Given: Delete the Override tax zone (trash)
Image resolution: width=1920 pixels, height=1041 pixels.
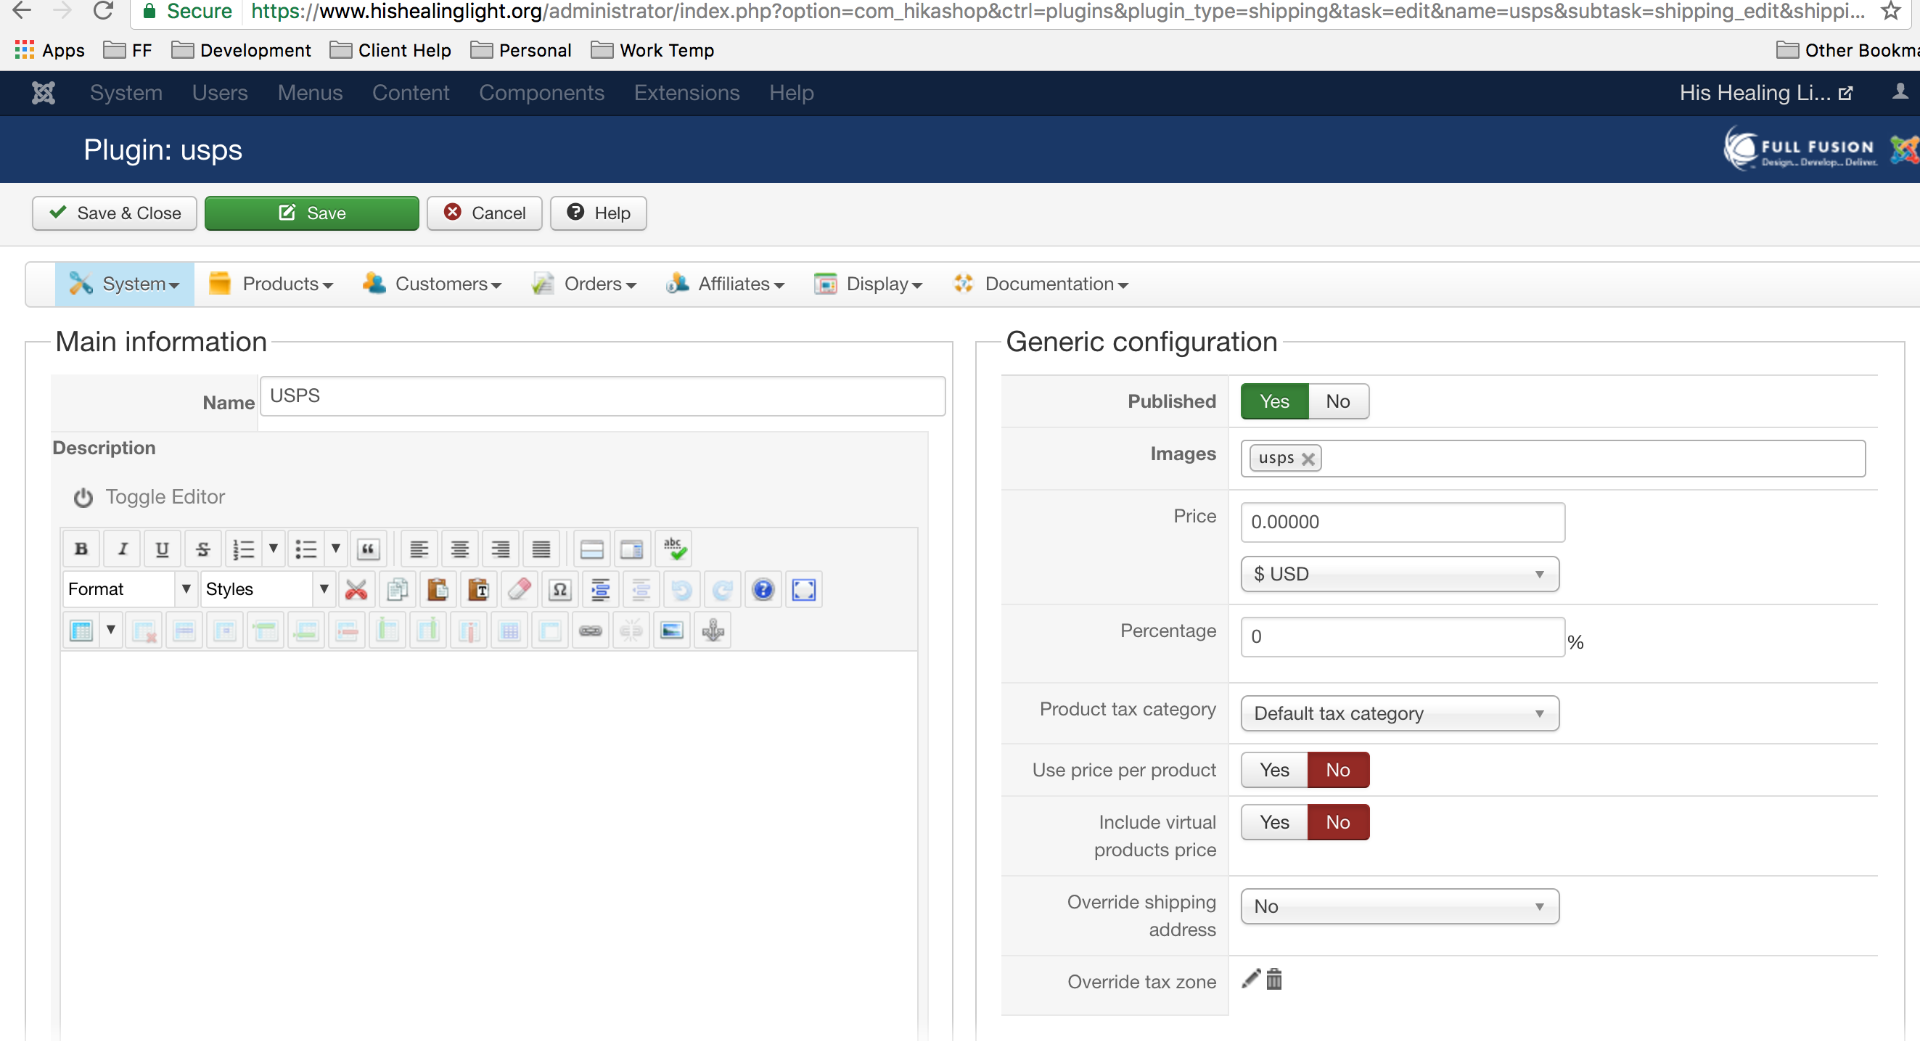Looking at the screenshot, I should point(1274,979).
